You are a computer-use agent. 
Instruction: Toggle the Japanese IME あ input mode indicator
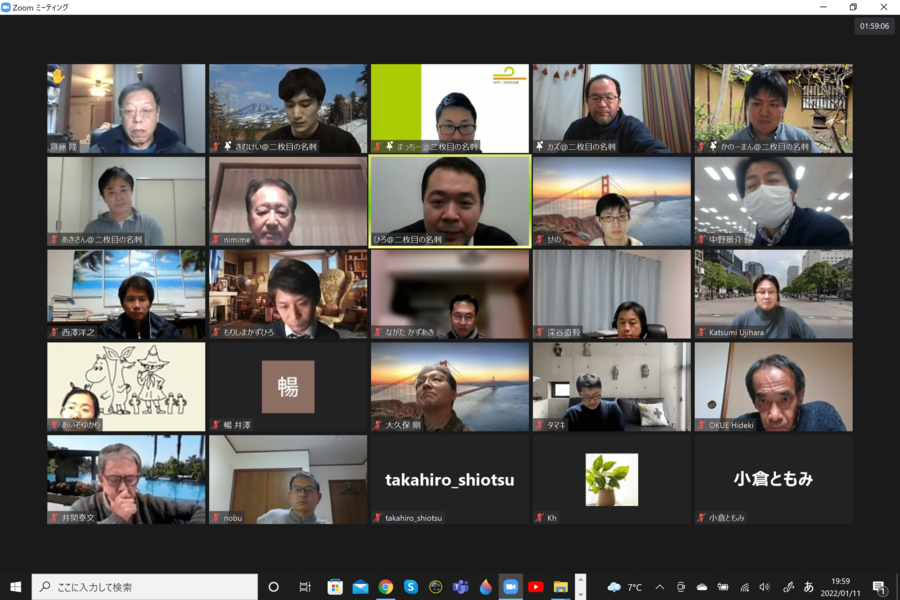(808, 587)
